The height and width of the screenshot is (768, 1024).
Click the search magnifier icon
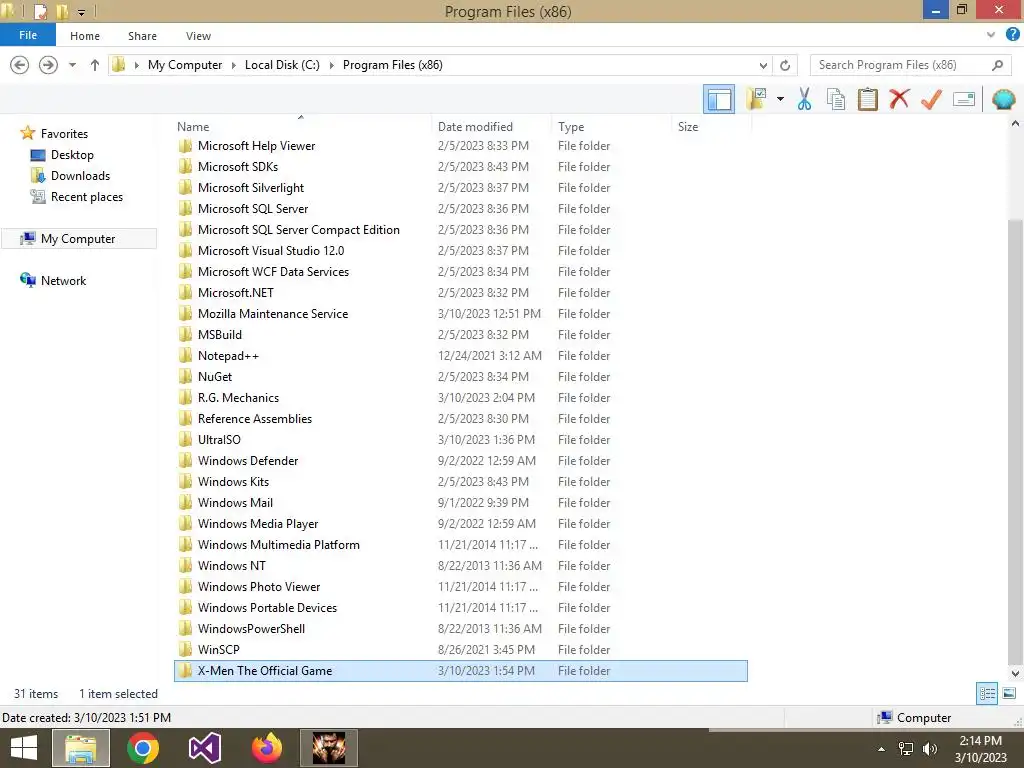coord(997,65)
